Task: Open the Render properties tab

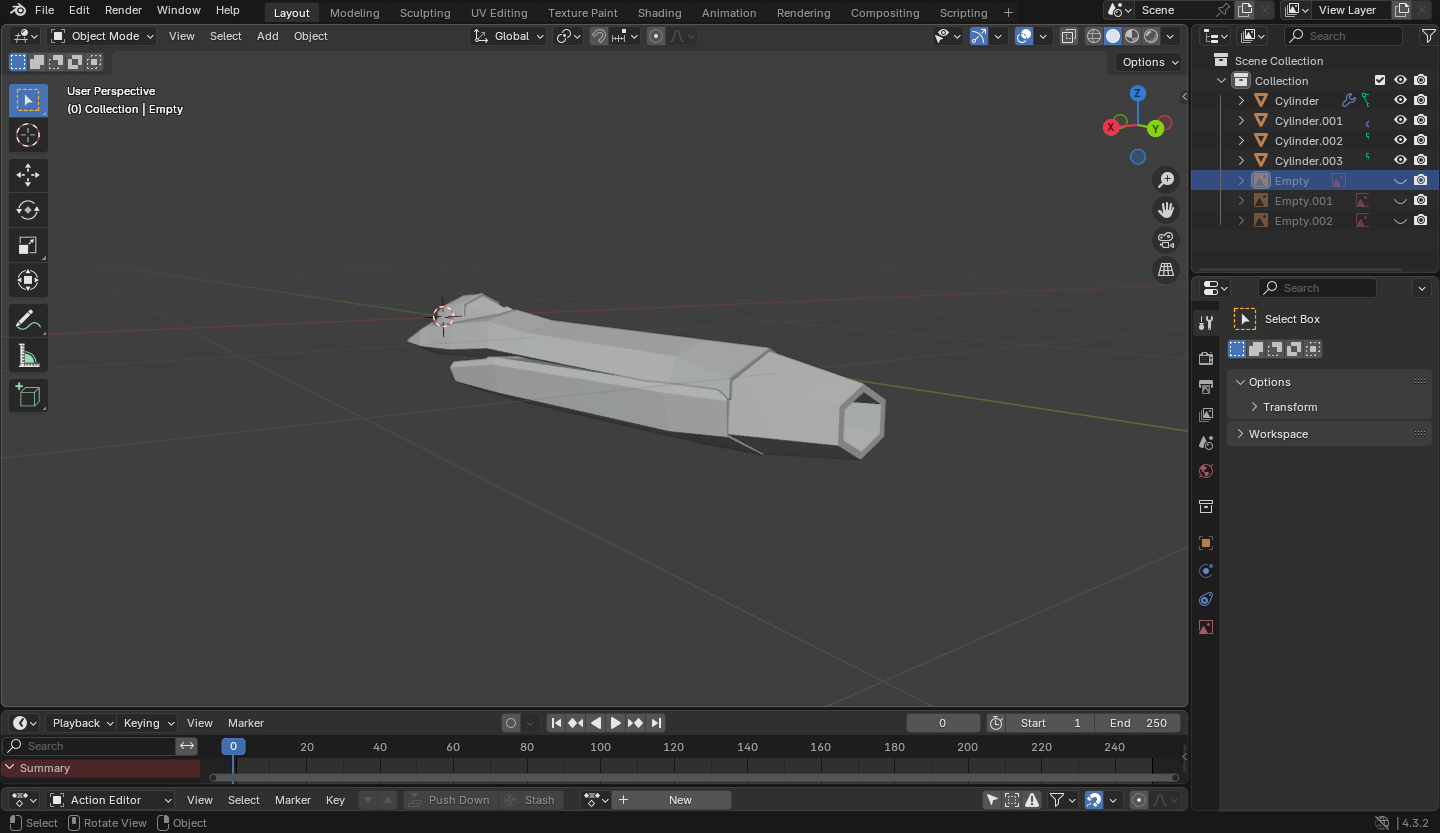Action: point(1206,358)
